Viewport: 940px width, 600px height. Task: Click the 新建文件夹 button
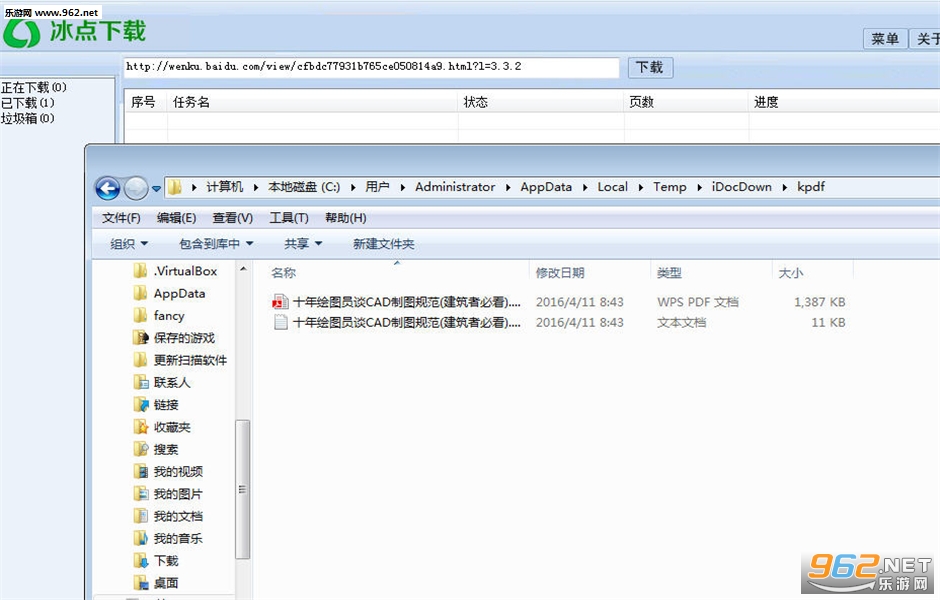coord(384,244)
